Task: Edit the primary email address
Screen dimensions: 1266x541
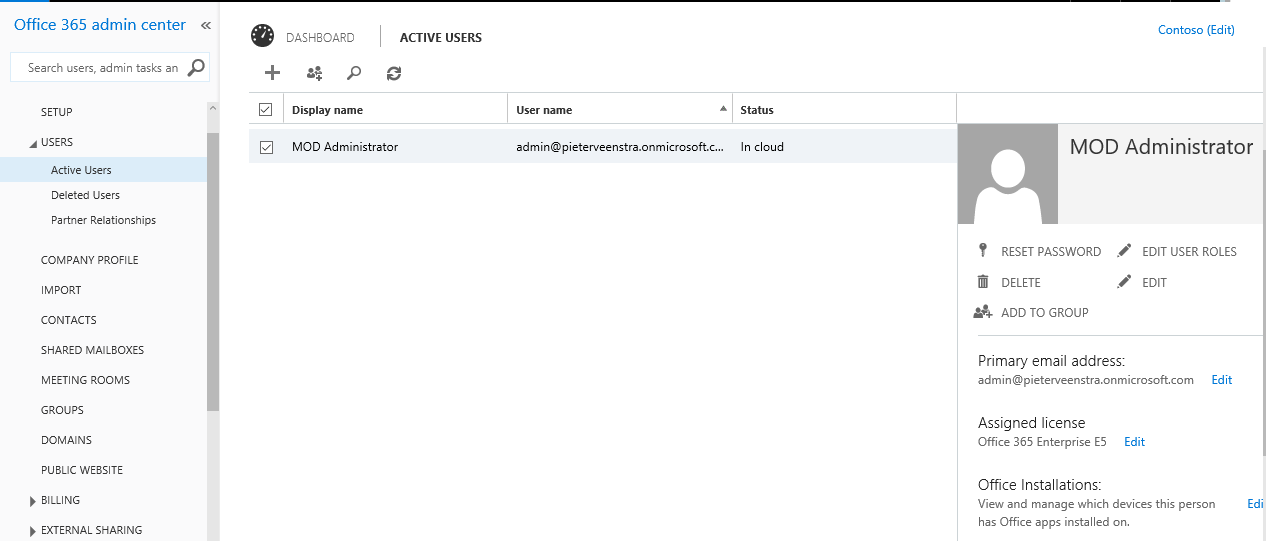Action: click(1222, 380)
